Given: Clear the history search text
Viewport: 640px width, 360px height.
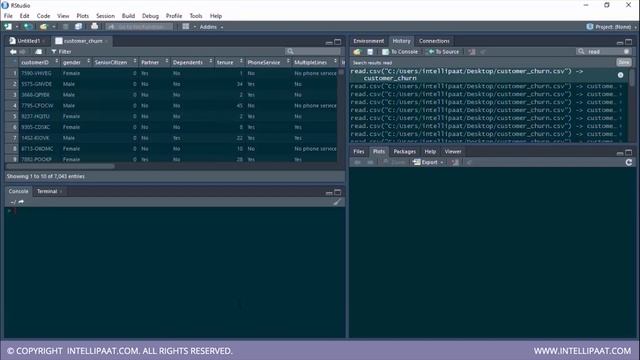Looking at the screenshot, I should 627,51.
